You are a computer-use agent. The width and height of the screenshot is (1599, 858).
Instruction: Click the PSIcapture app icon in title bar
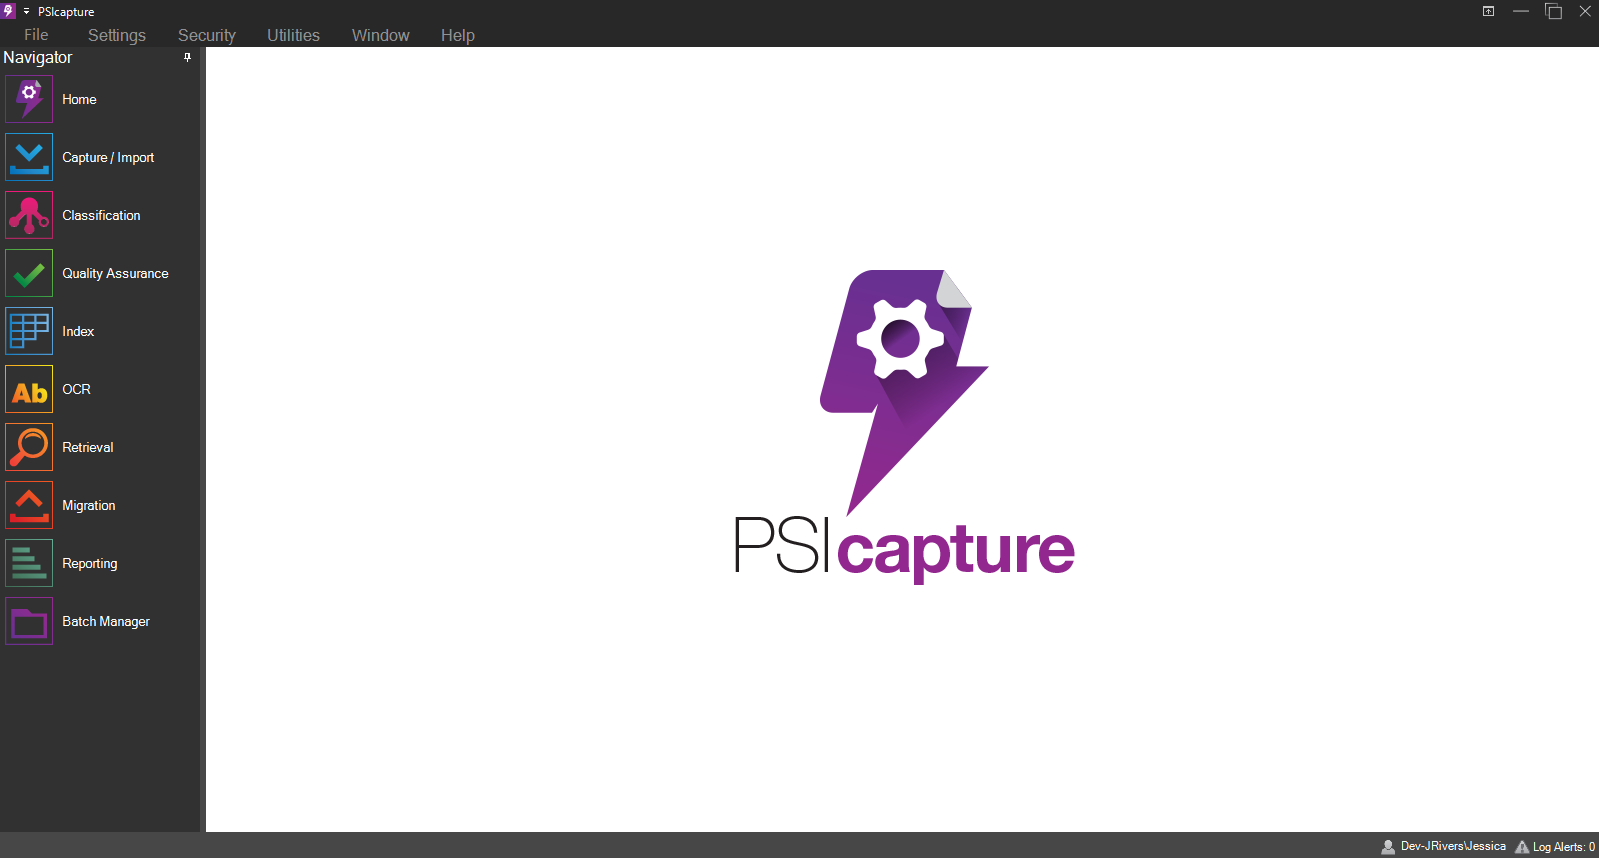click(8, 11)
